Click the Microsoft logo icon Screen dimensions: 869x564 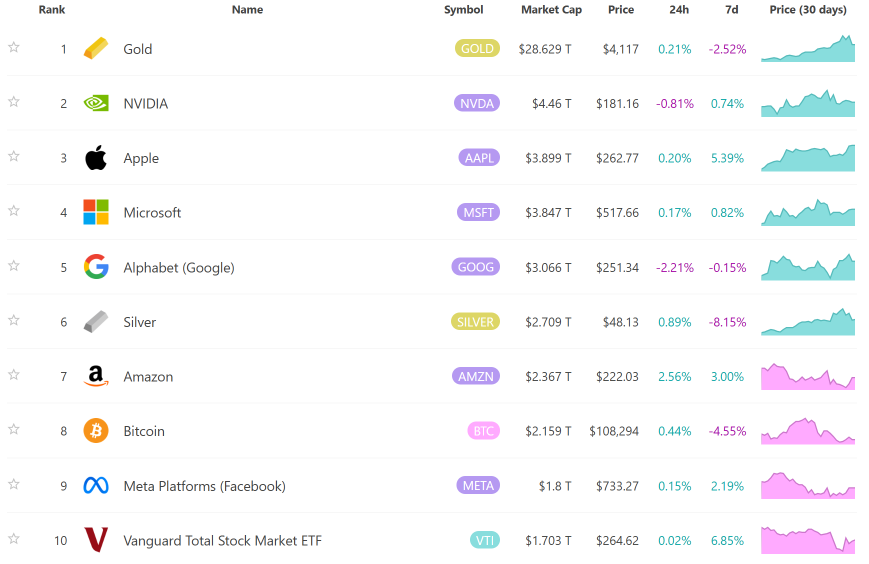[x=96, y=212]
